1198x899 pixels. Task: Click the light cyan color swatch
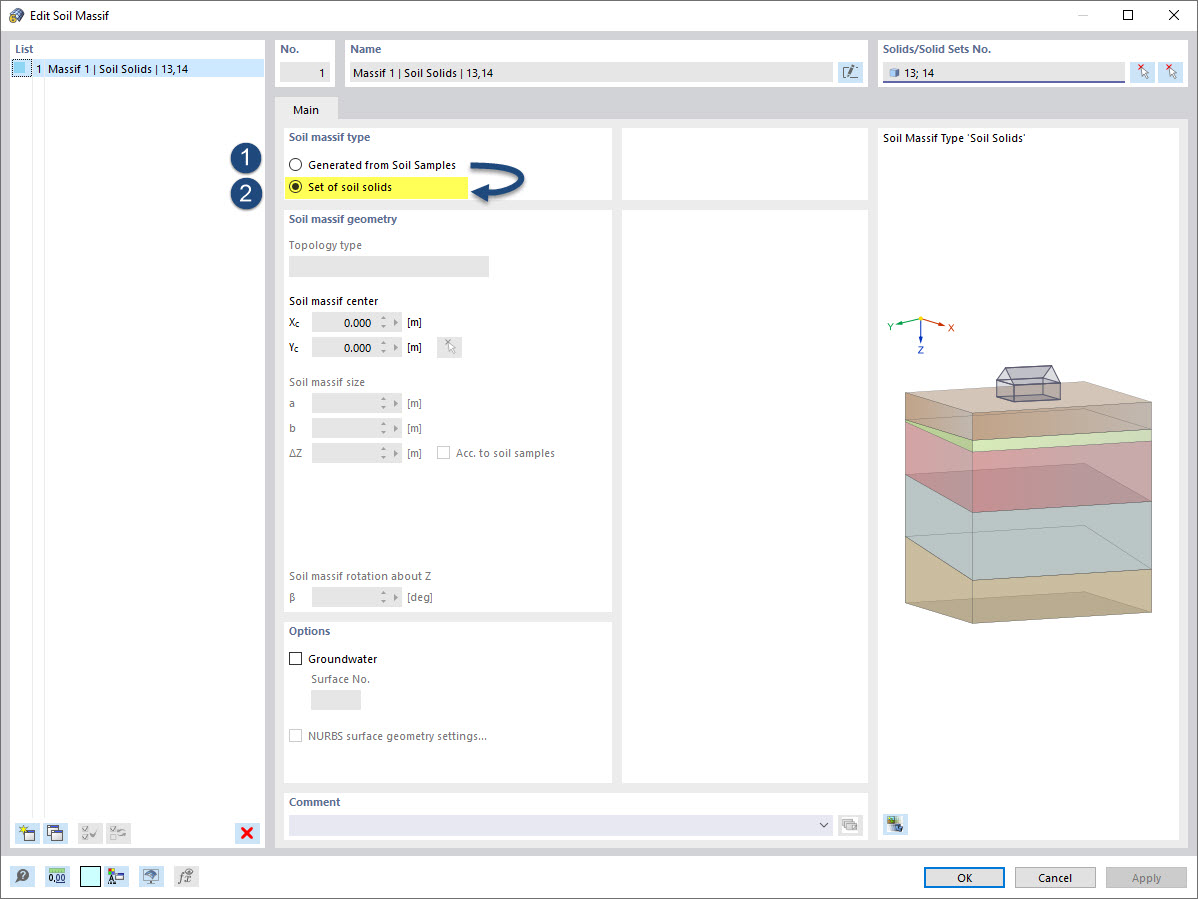click(x=90, y=876)
